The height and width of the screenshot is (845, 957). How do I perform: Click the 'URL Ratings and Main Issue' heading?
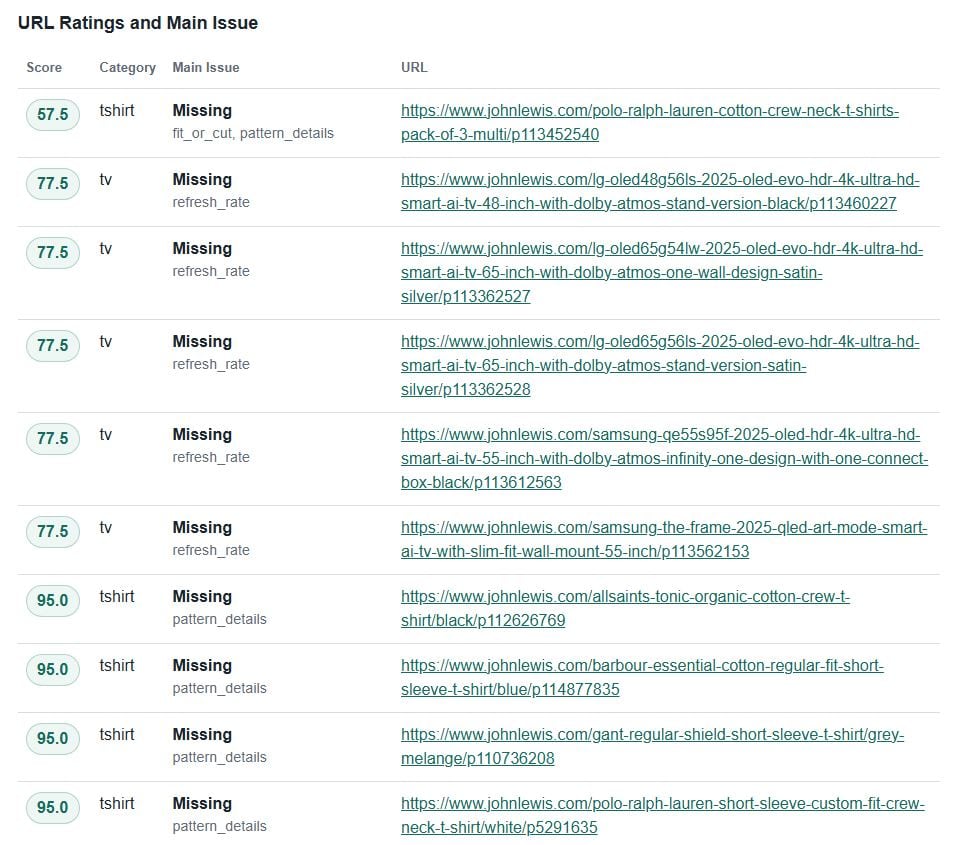(x=138, y=23)
